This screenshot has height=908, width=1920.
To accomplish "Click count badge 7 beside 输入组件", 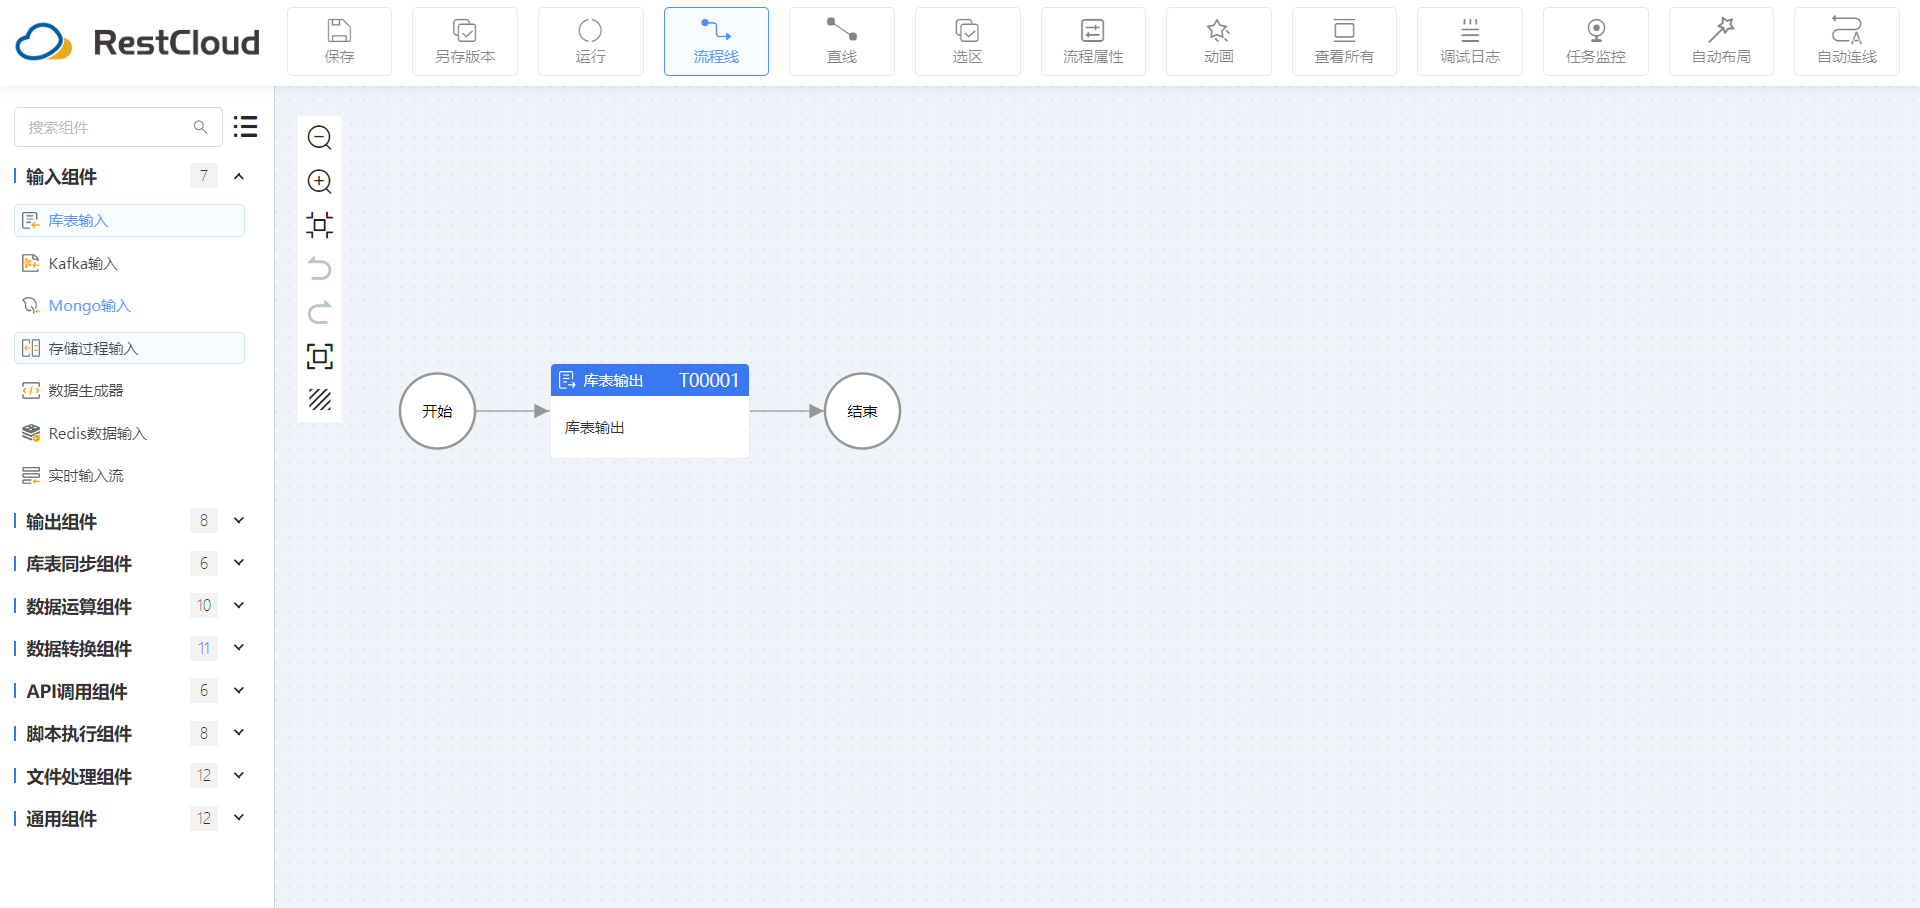I will 204,176.
